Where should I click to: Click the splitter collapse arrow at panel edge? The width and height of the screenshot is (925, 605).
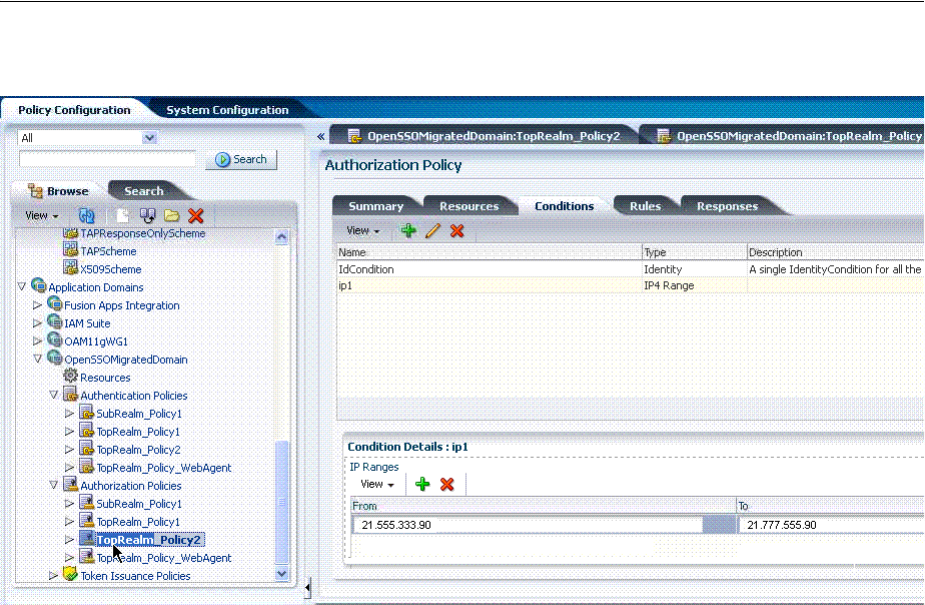(x=307, y=587)
